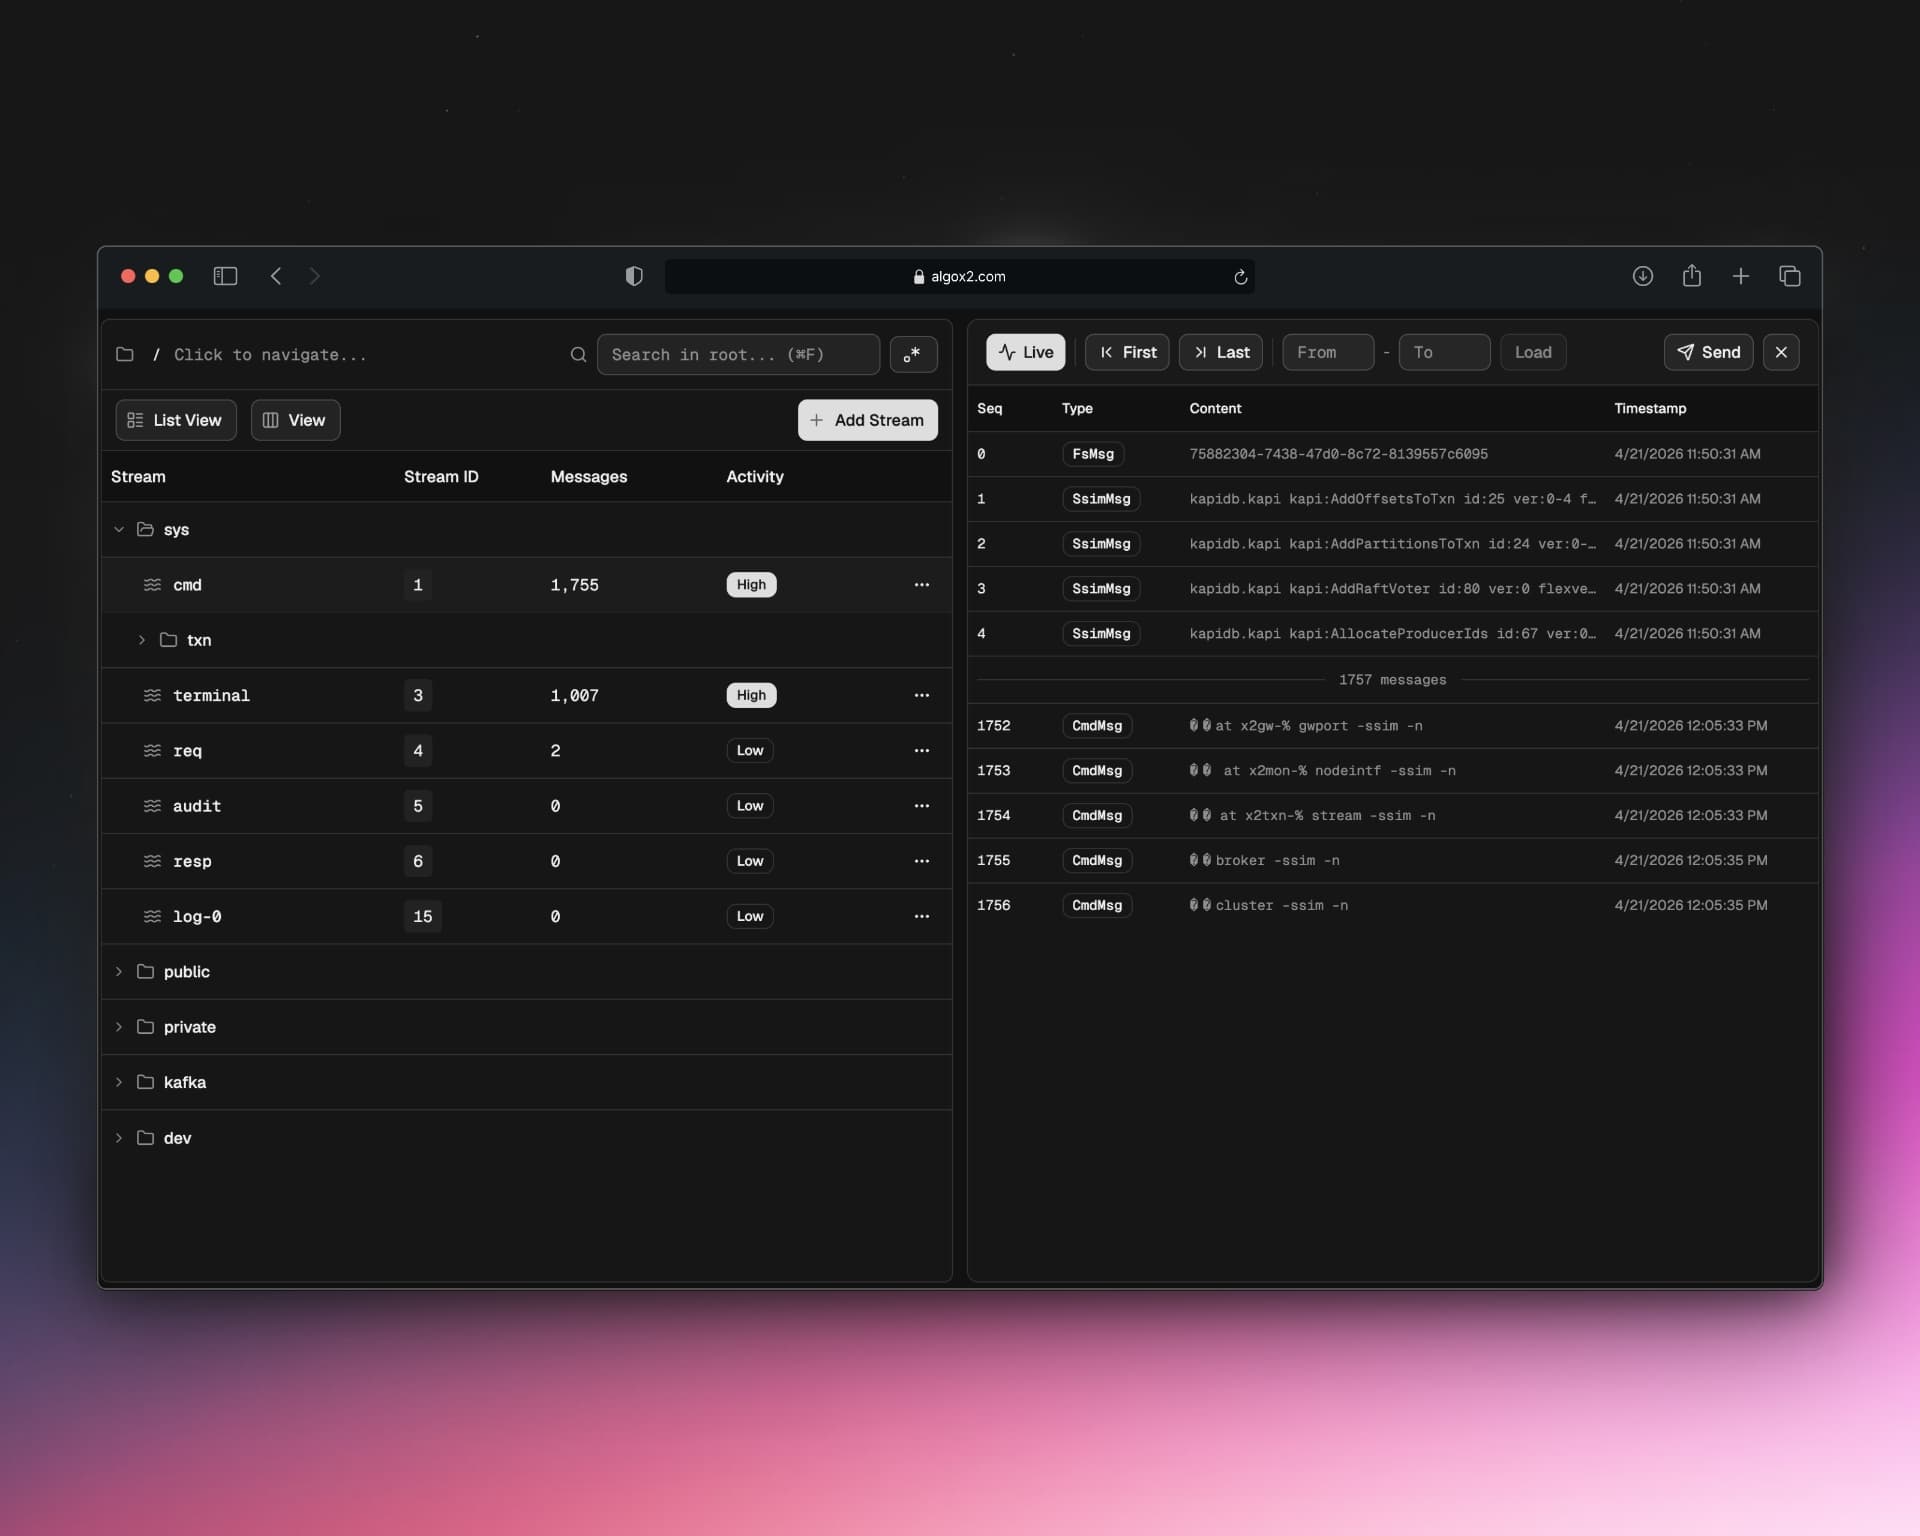Click the algox2.com address bar
The height and width of the screenshot is (1536, 1920).
pyautogui.click(x=959, y=277)
